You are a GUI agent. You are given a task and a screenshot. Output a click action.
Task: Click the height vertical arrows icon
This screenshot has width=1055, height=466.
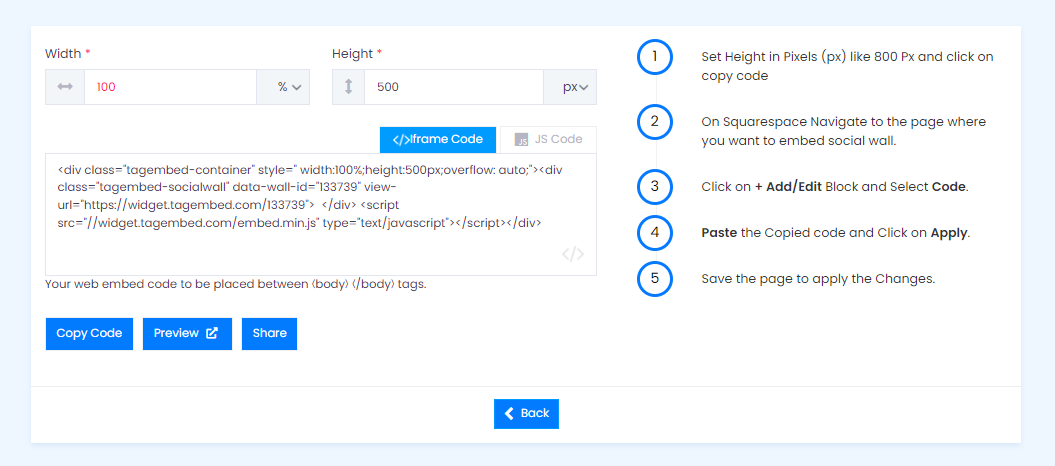point(349,87)
